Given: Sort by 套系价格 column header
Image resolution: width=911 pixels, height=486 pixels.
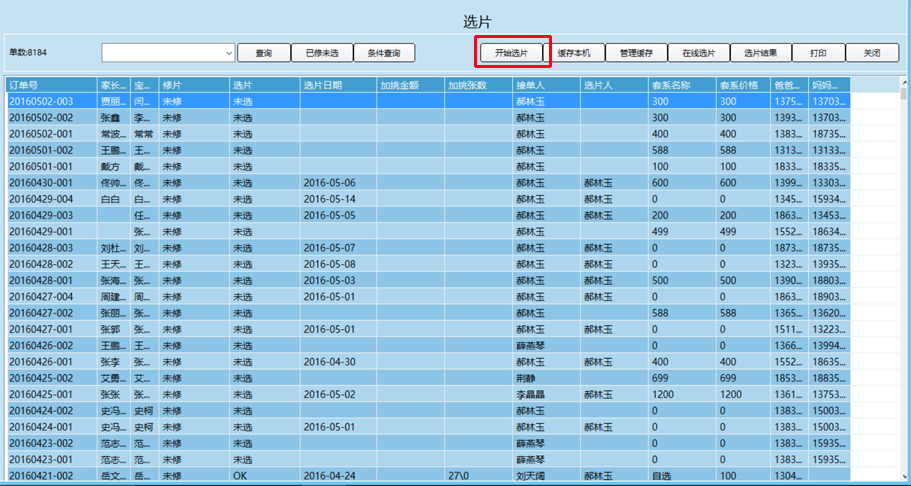Looking at the screenshot, I should tap(743, 85).
